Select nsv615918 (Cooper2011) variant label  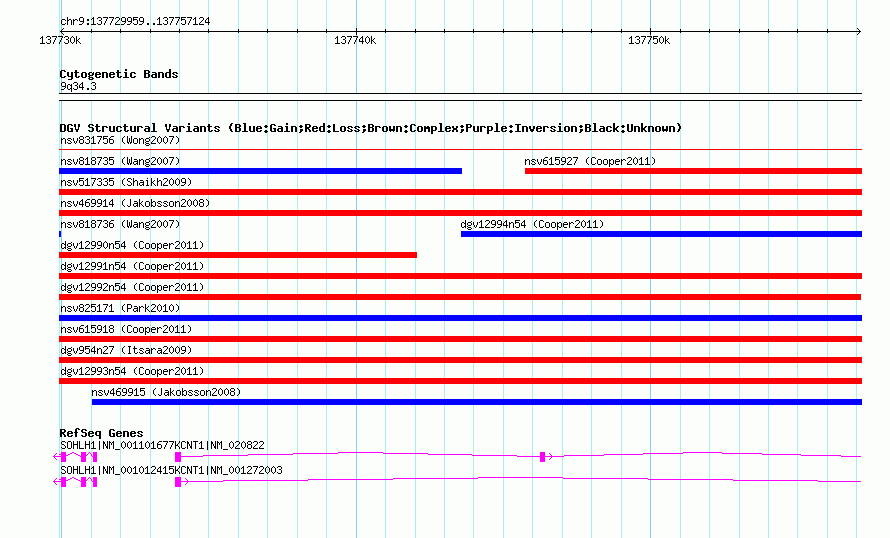[x=126, y=329]
